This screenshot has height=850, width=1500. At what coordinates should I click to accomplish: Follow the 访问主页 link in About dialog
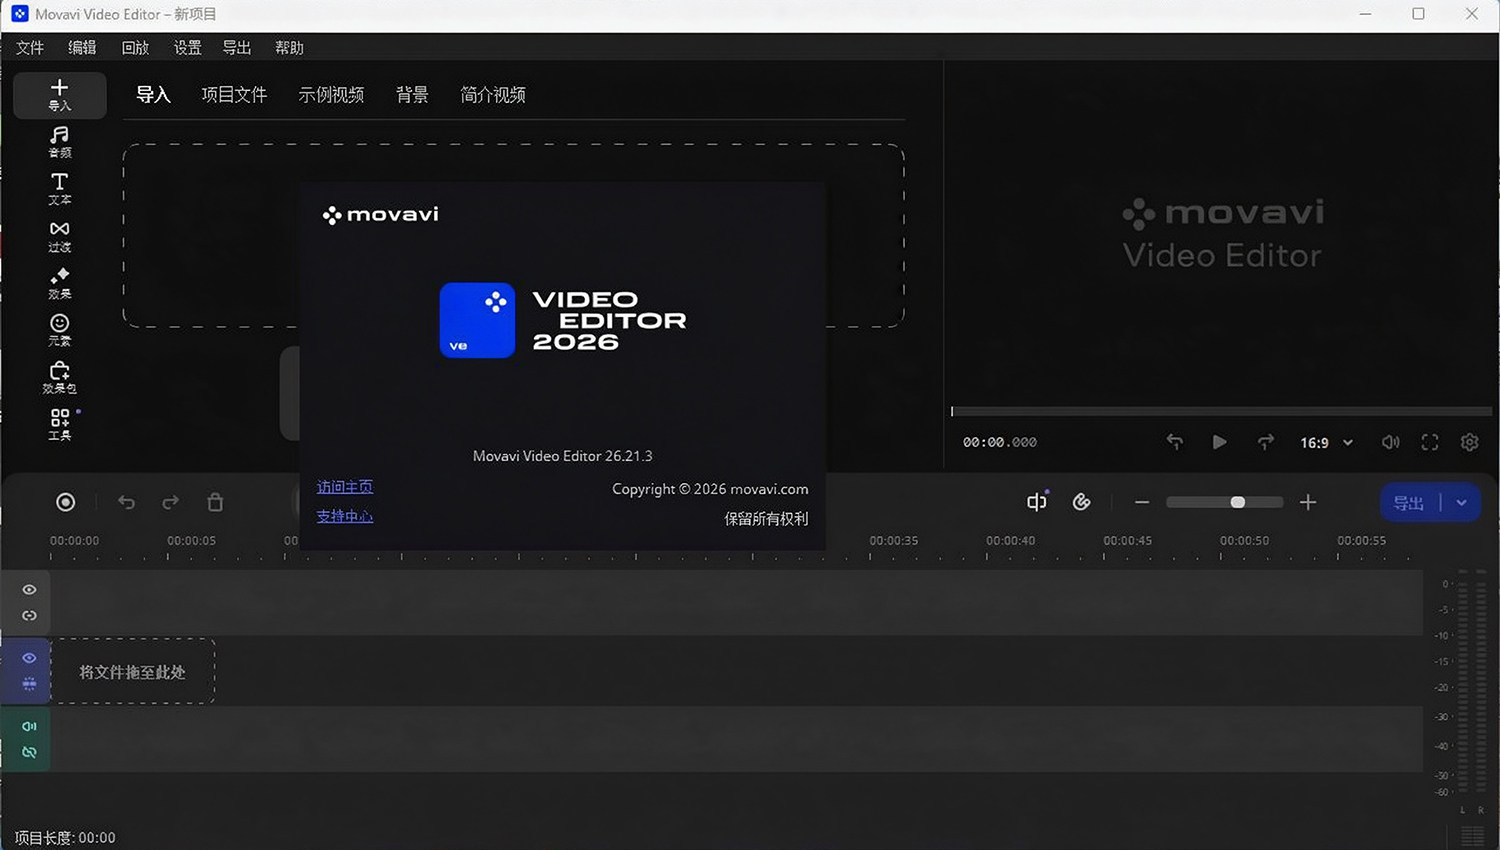(345, 487)
